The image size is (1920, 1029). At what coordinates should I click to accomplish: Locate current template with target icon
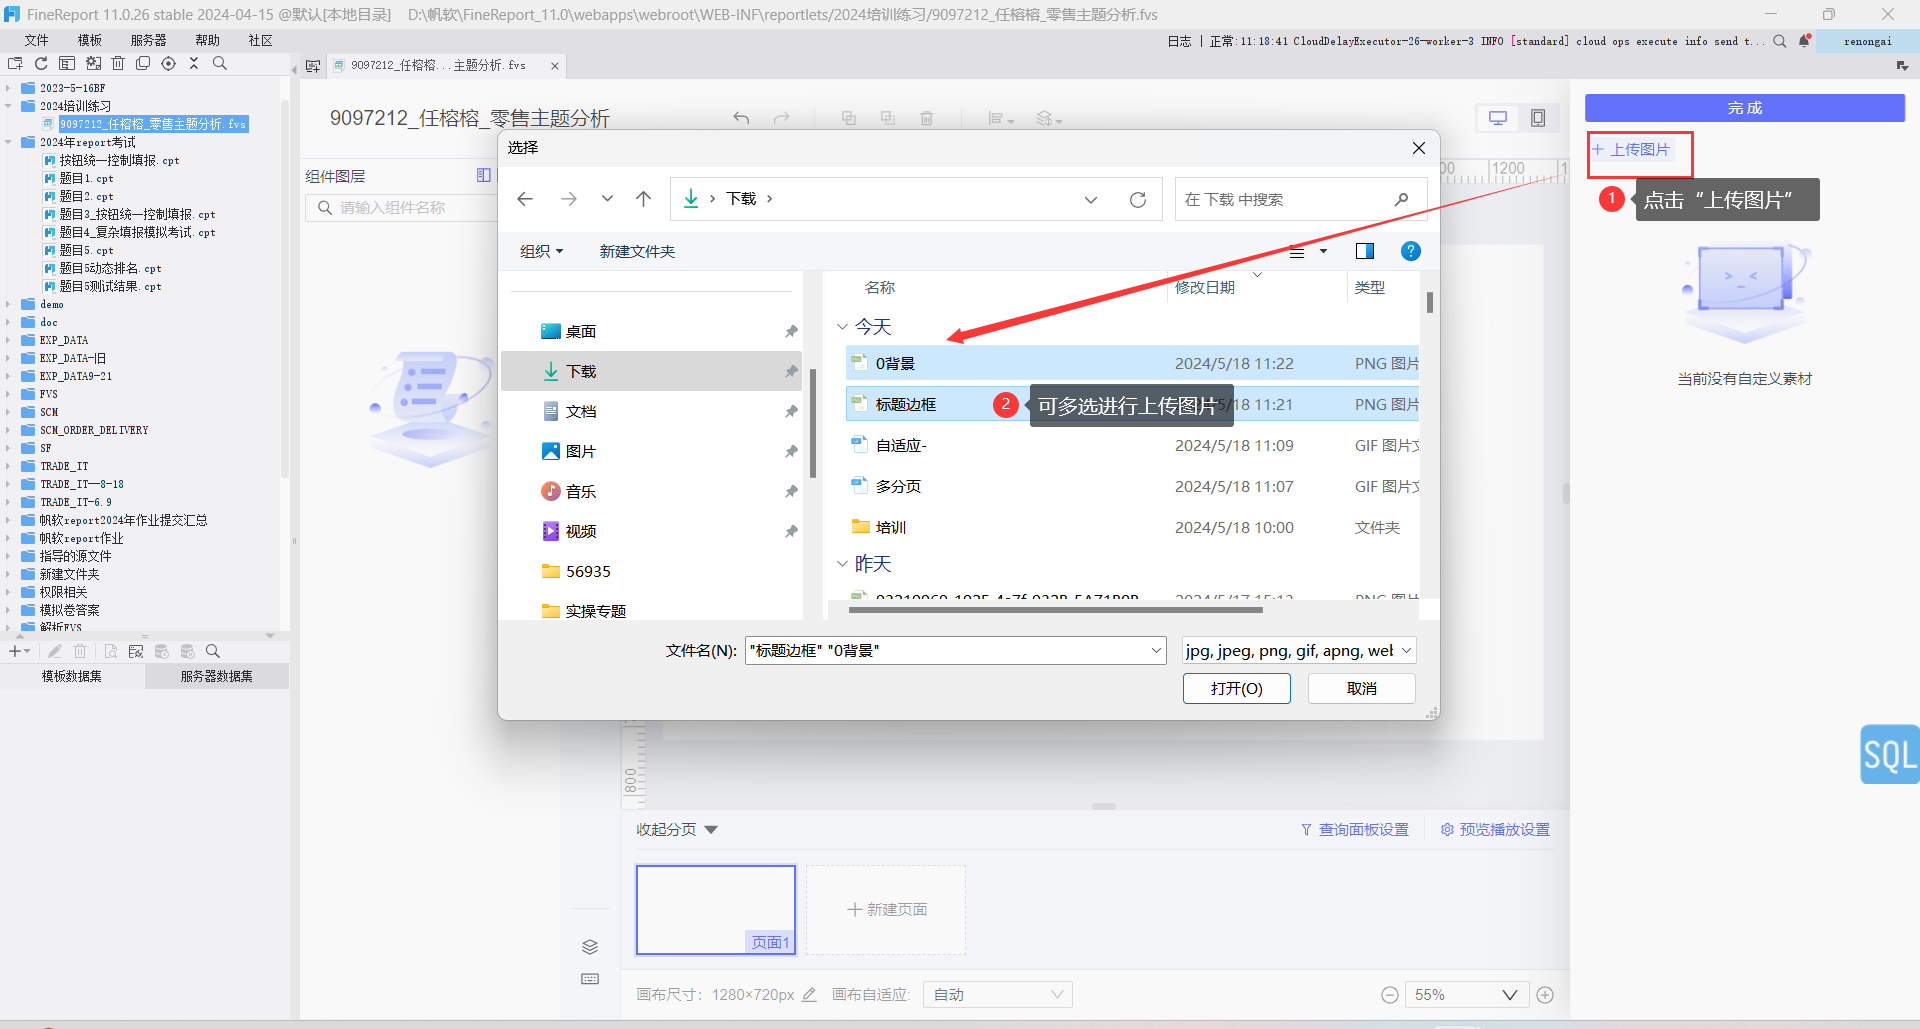pos(168,63)
